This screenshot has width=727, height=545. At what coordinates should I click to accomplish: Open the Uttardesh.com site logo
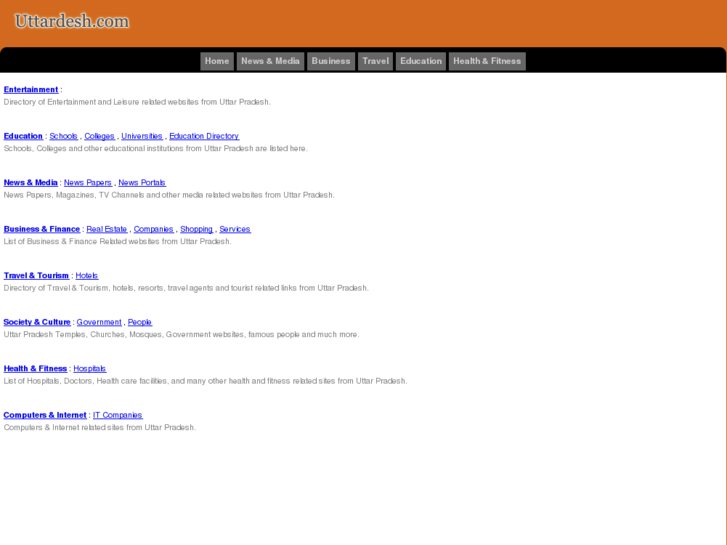pos(72,21)
